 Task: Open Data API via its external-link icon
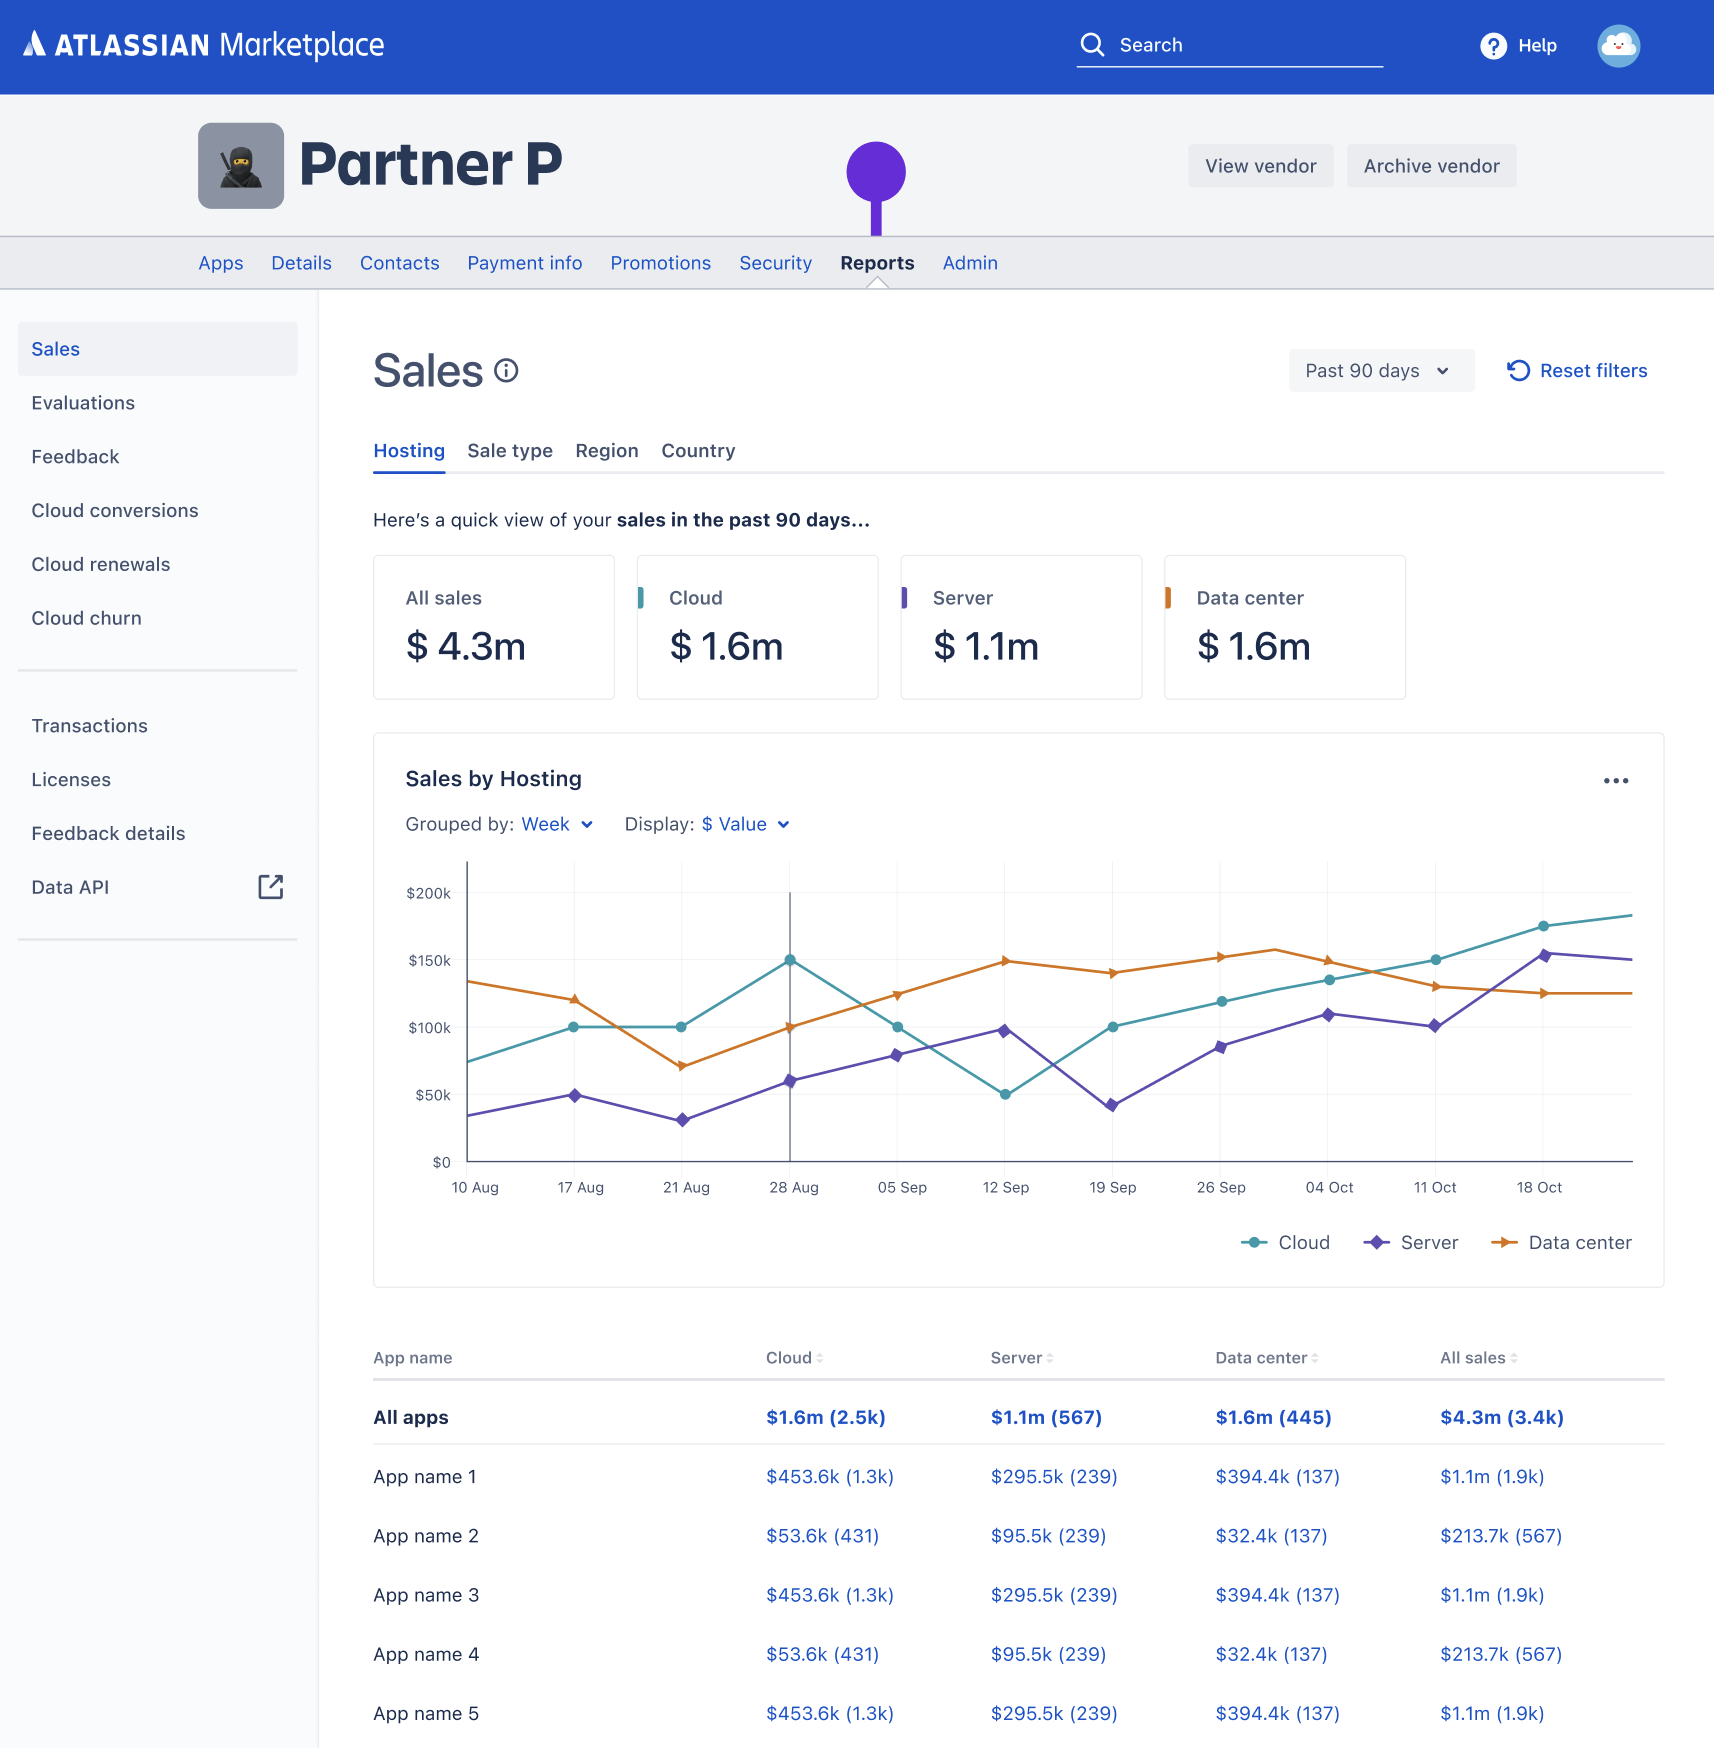coord(271,886)
